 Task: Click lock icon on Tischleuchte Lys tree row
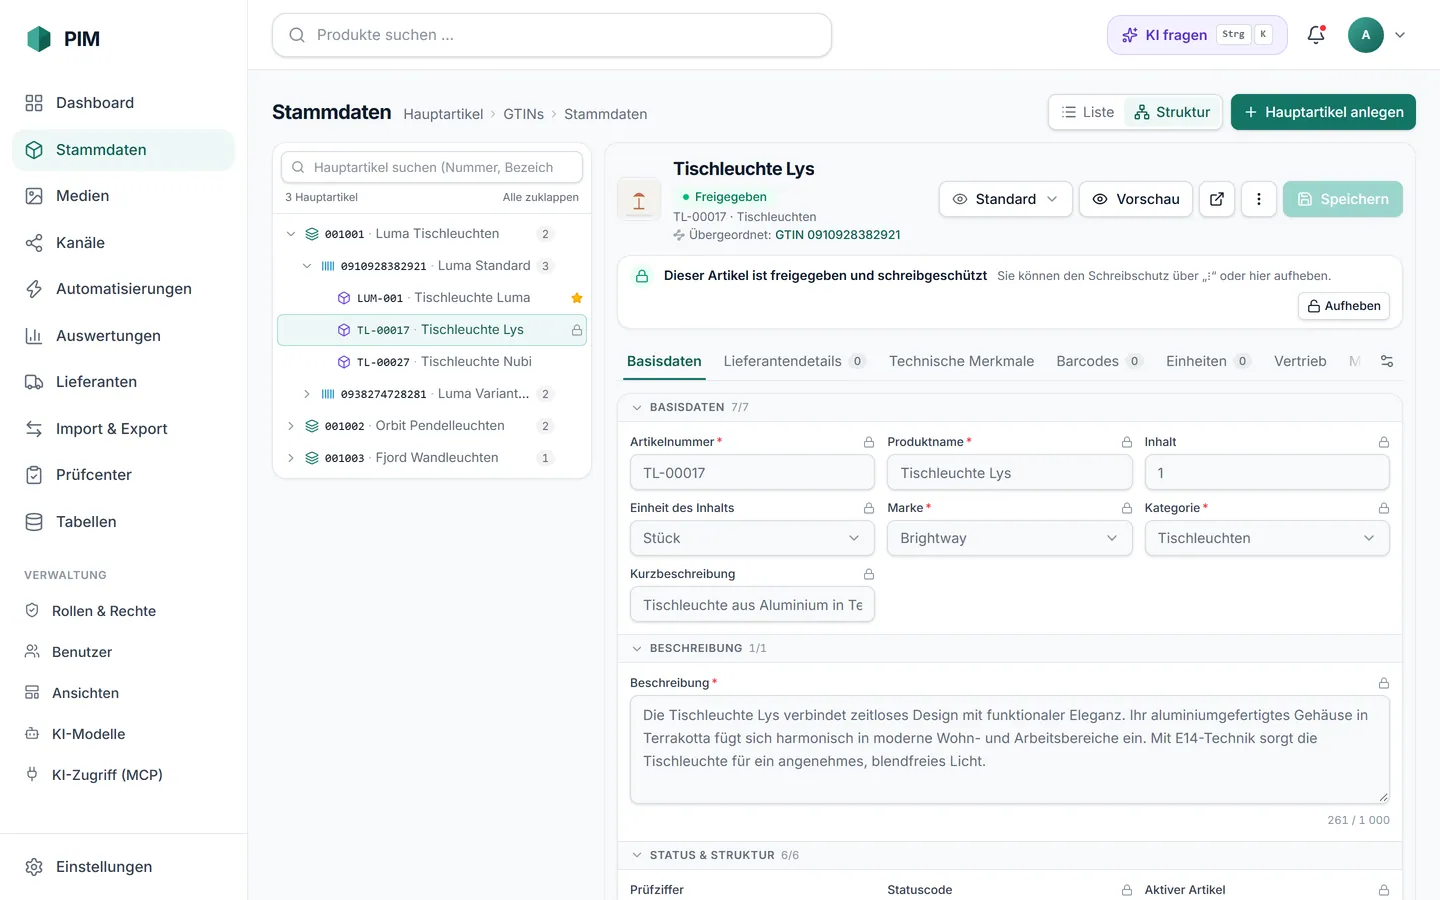[577, 330]
